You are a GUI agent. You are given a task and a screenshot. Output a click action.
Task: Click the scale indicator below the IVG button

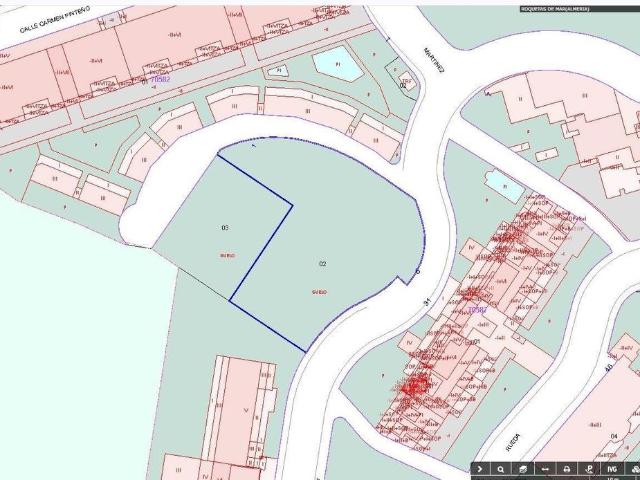612,478
